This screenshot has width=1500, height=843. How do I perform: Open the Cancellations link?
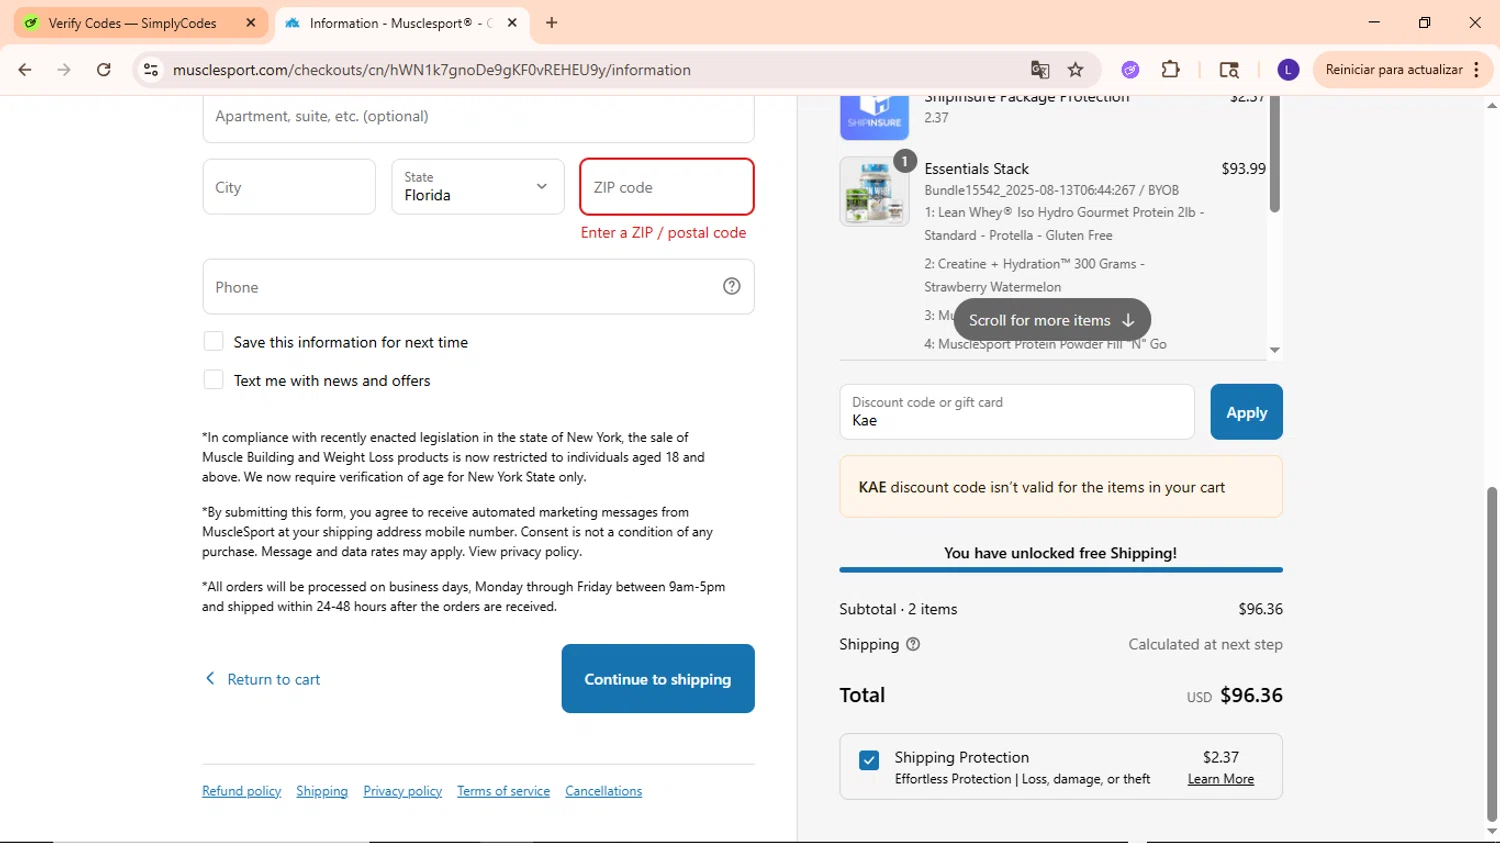point(604,791)
